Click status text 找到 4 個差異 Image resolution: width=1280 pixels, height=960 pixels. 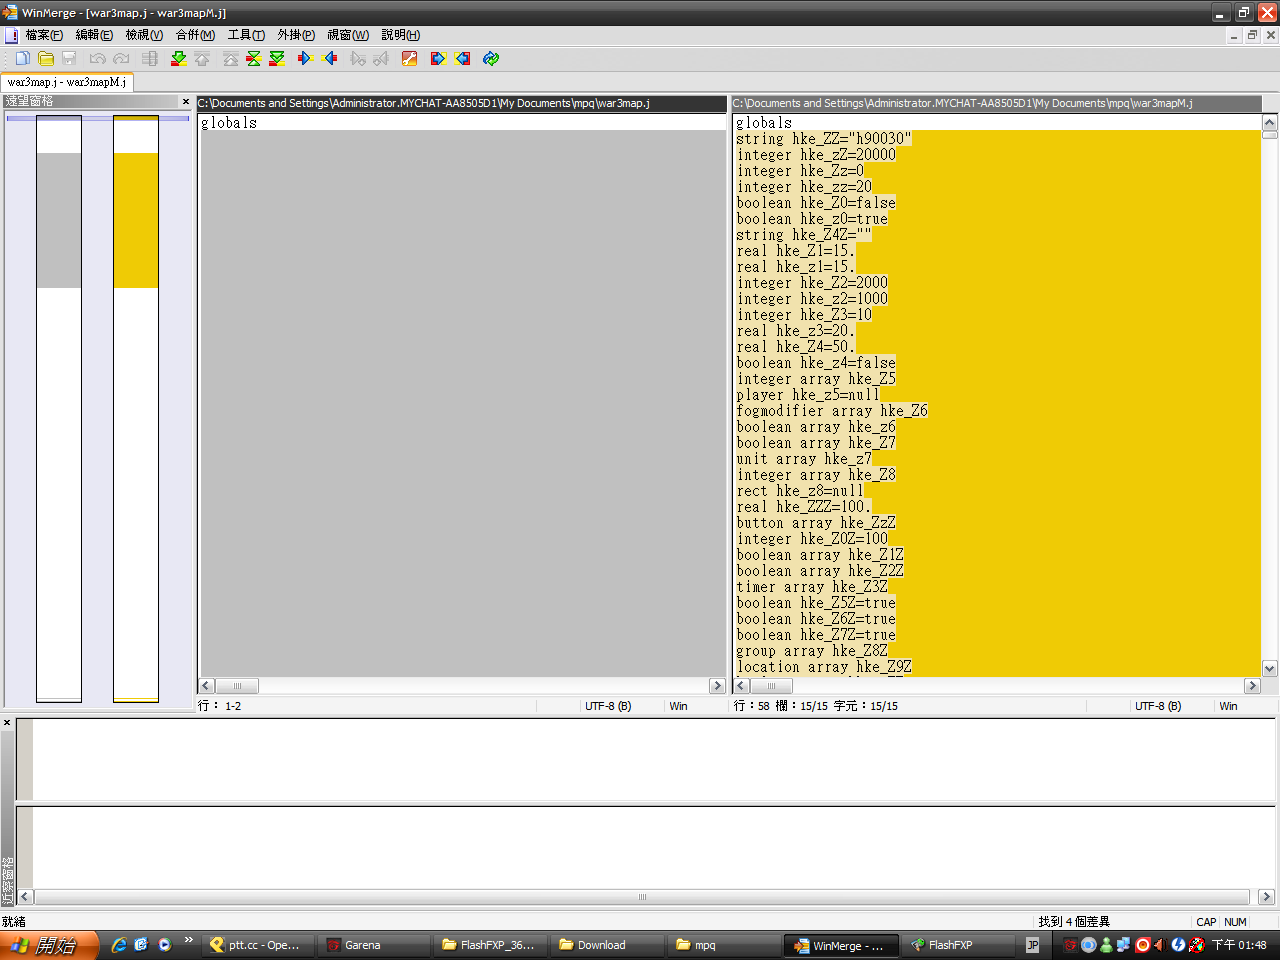click(1074, 922)
